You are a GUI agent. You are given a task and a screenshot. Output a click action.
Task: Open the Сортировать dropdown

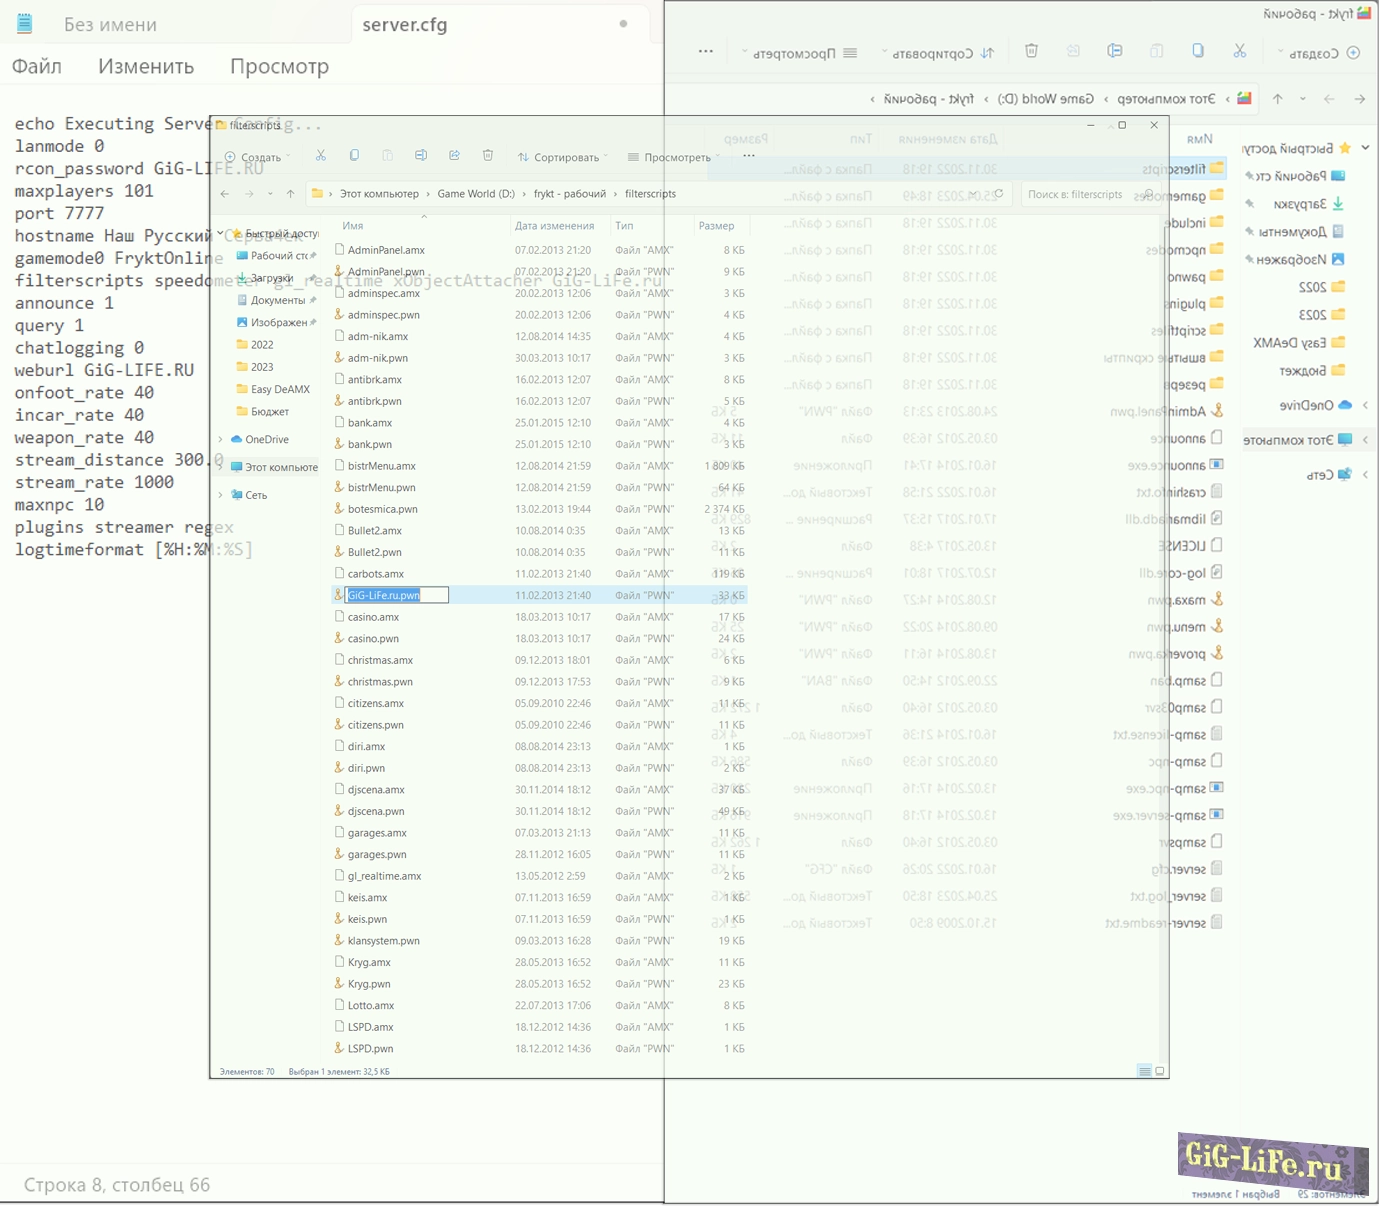(x=563, y=157)
